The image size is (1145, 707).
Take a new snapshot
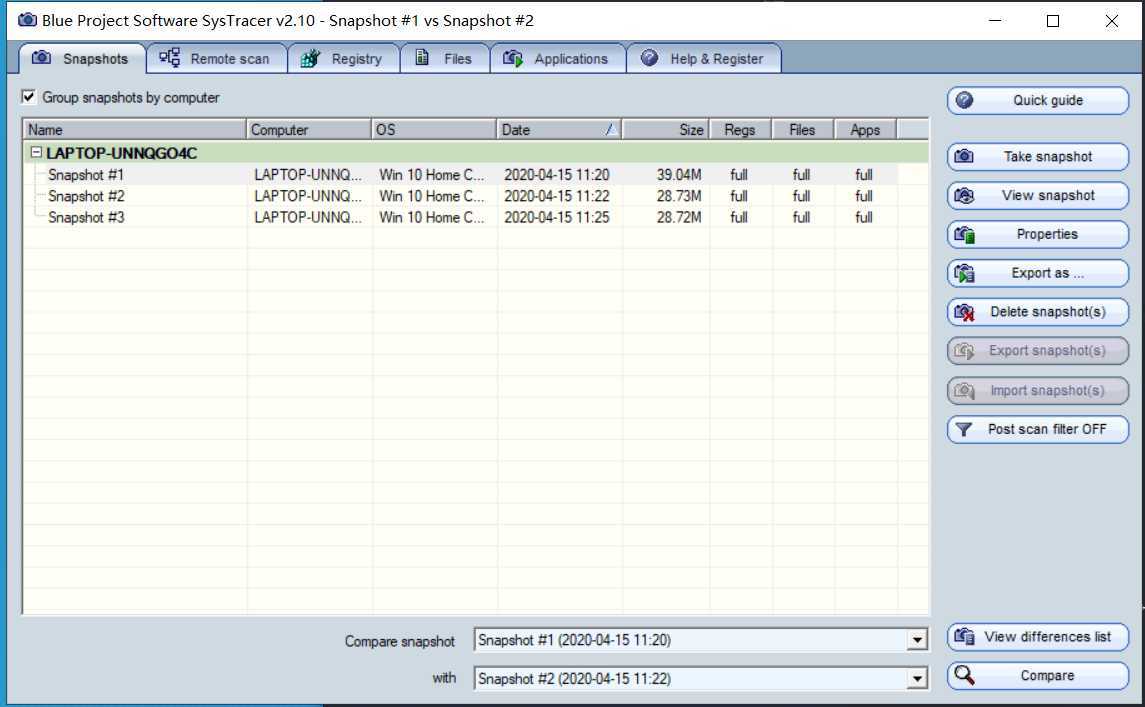click(x=1038, y=156)
